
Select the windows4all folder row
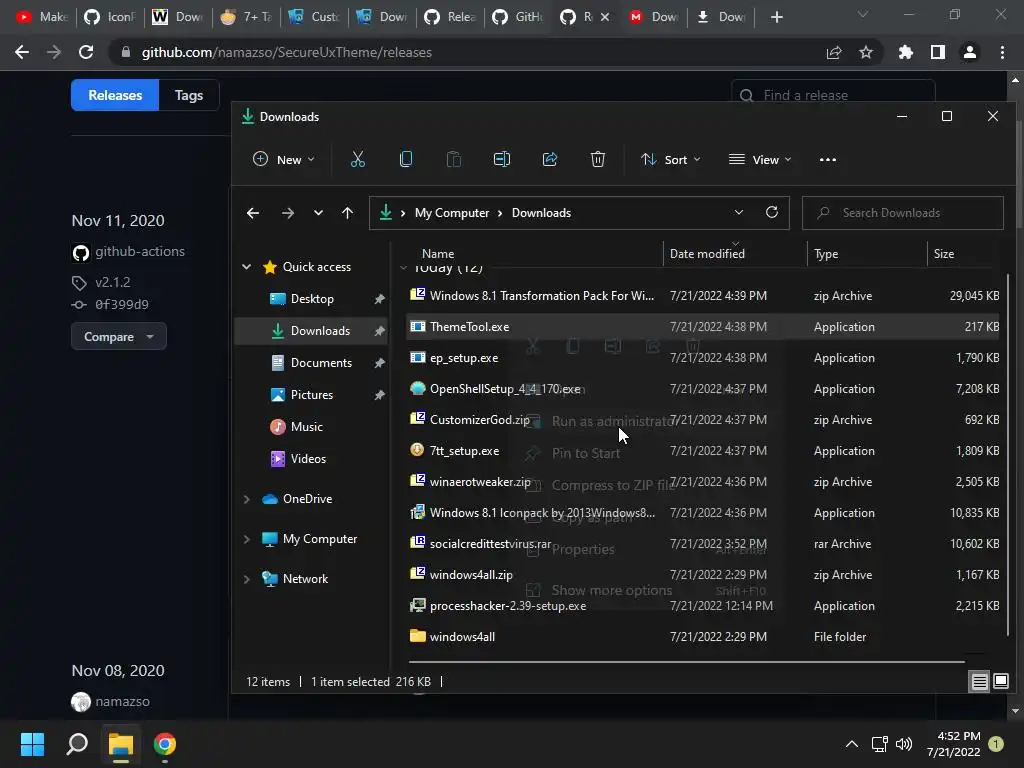tap(703, 637)
